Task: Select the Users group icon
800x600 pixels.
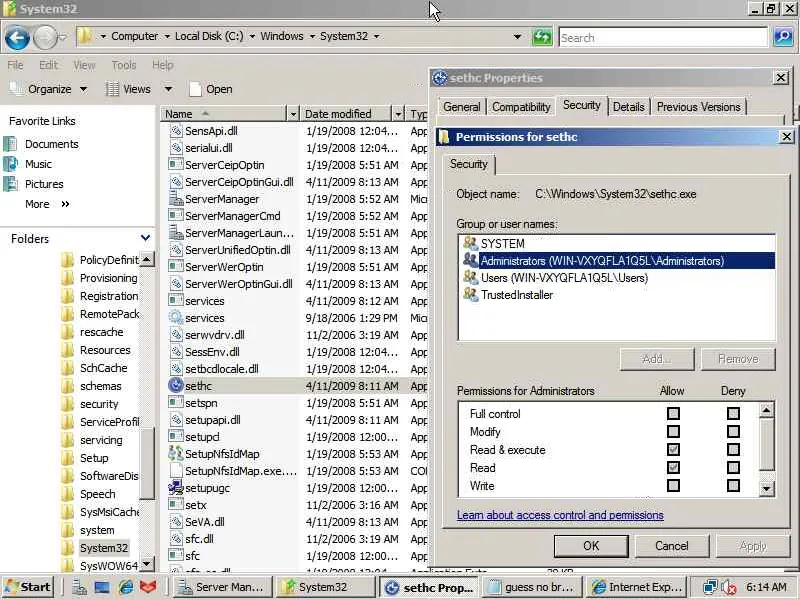Action: click(470, 278)
